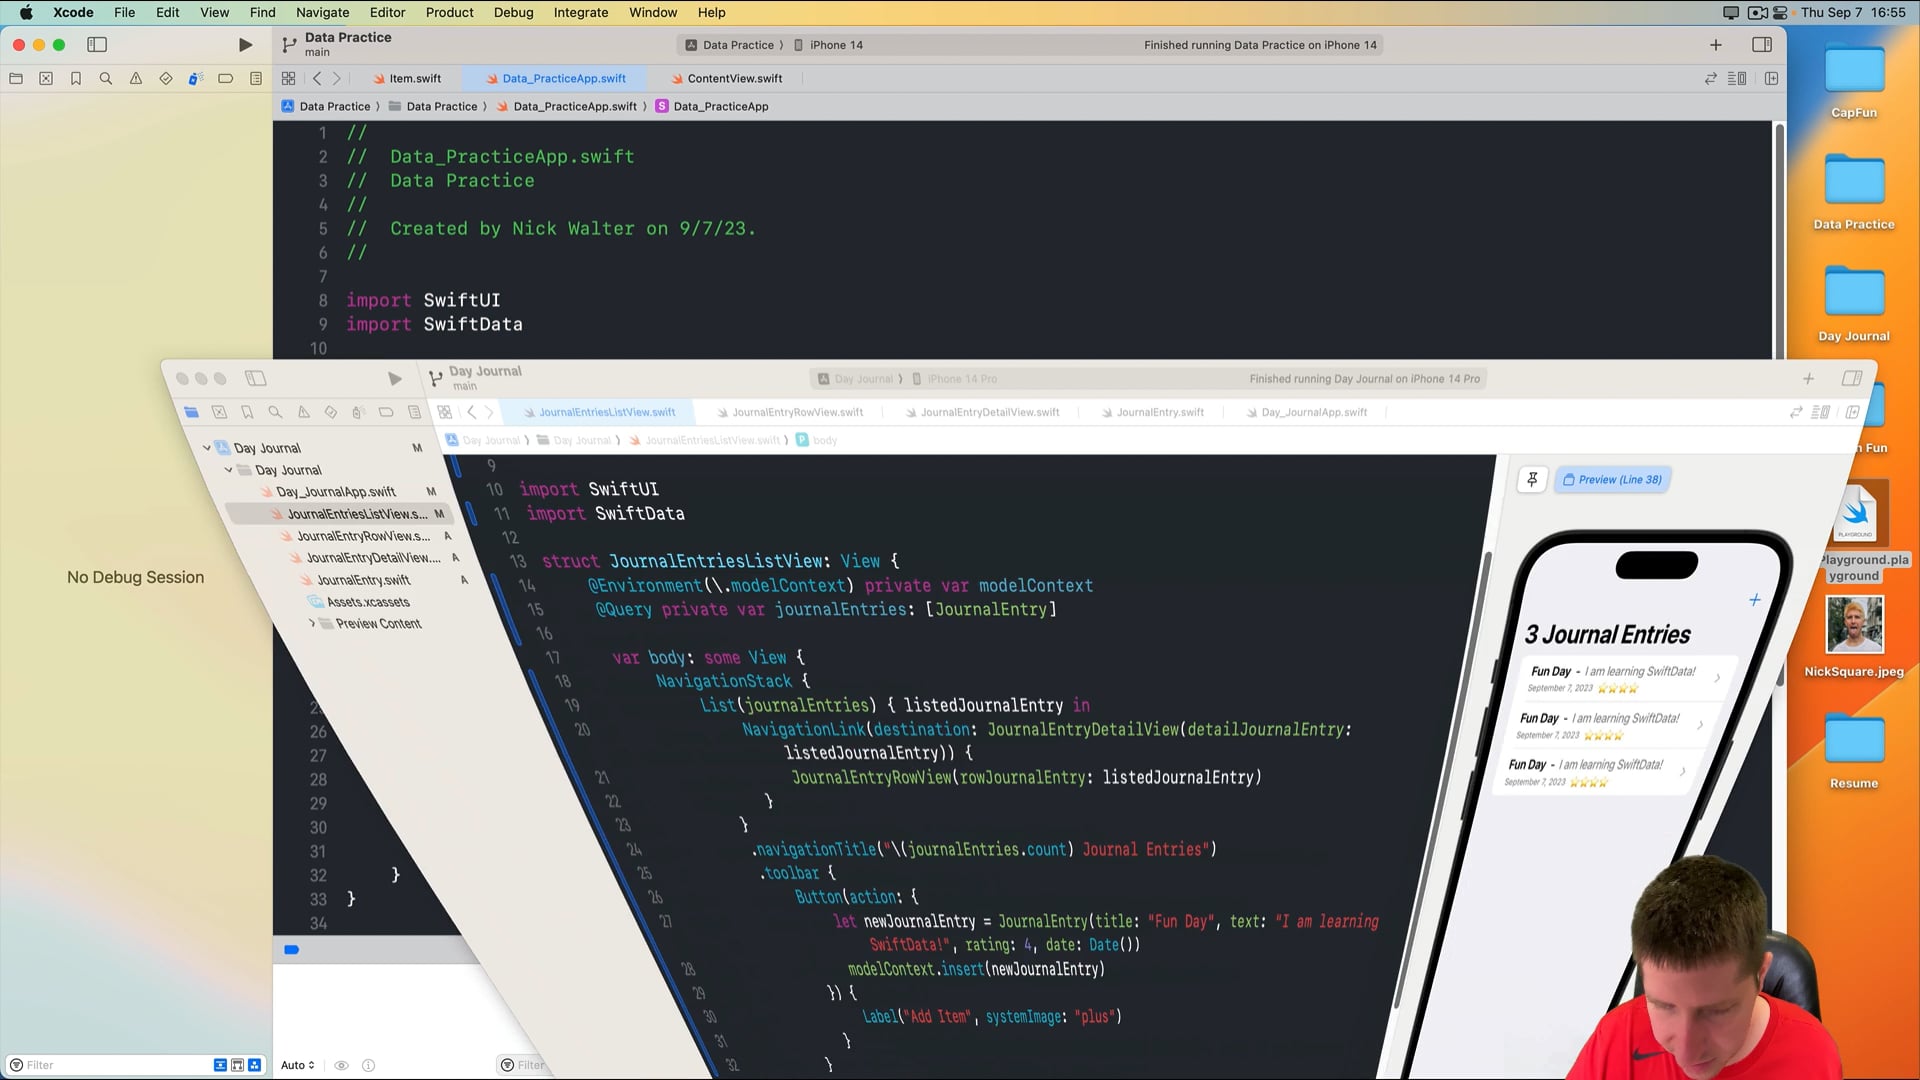Viewport: 1920px width, 1080px height.
Task: Click the debug navigator Filter field
Action: click(107, 1065)
